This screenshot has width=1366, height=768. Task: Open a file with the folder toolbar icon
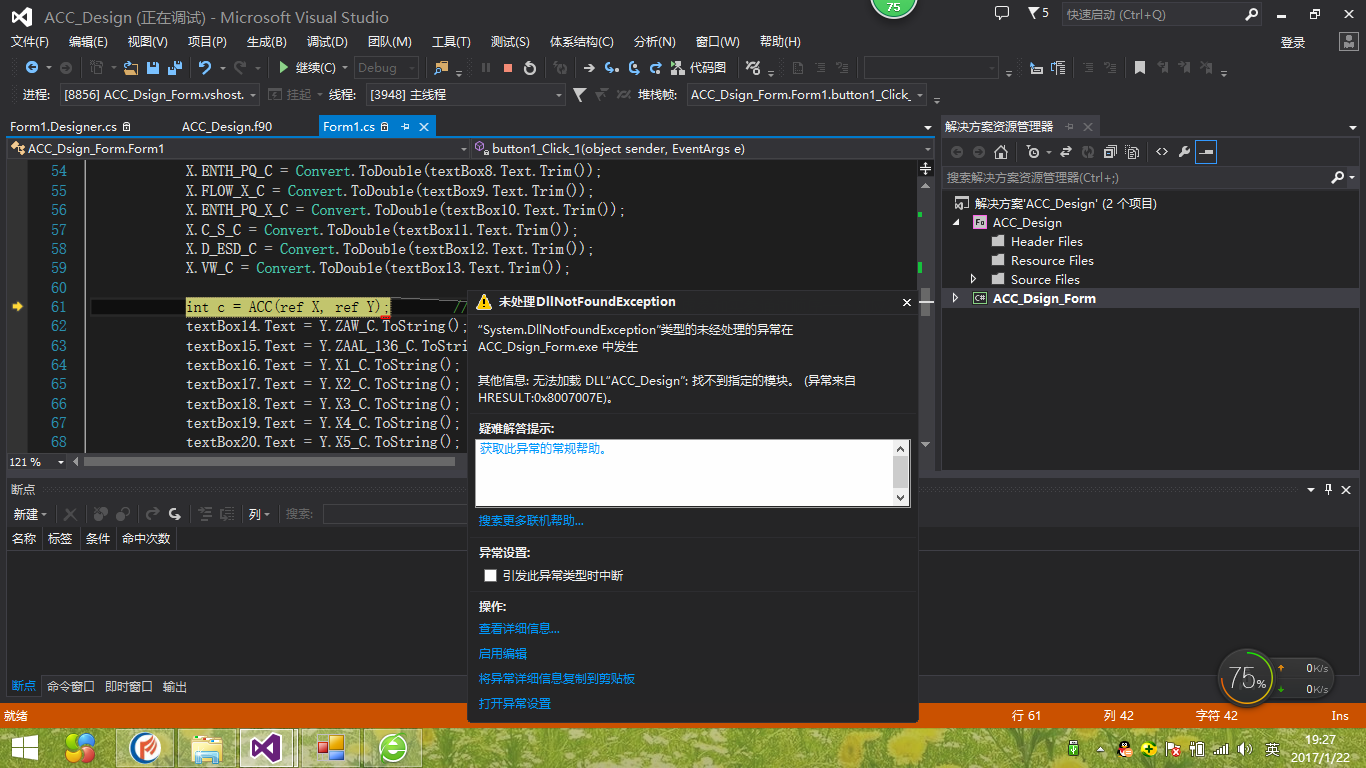tap(131, 67)
